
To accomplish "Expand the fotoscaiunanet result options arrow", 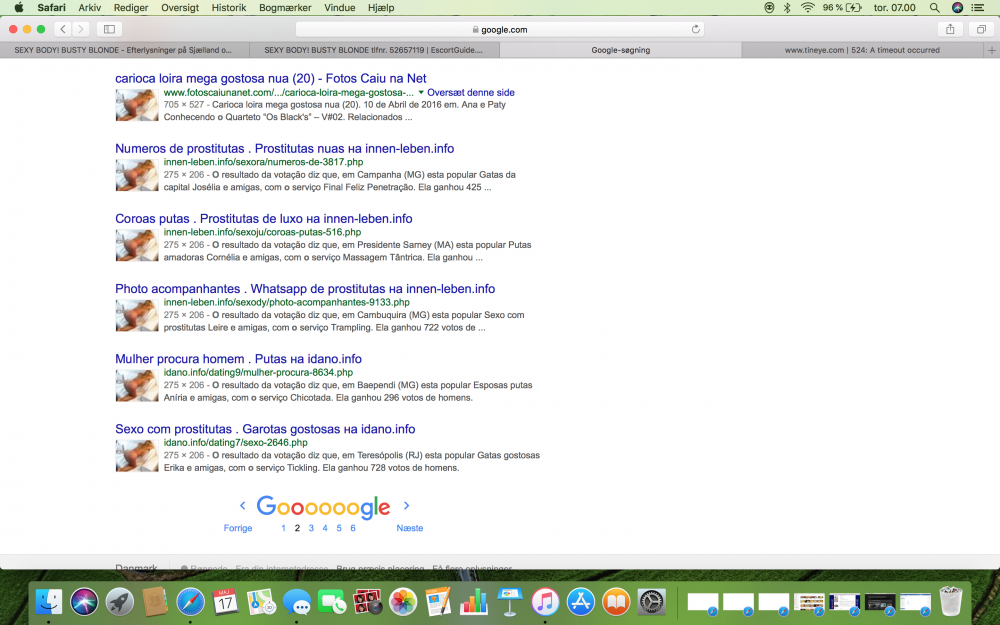I will pyautogui.click(x=421, y=92).
